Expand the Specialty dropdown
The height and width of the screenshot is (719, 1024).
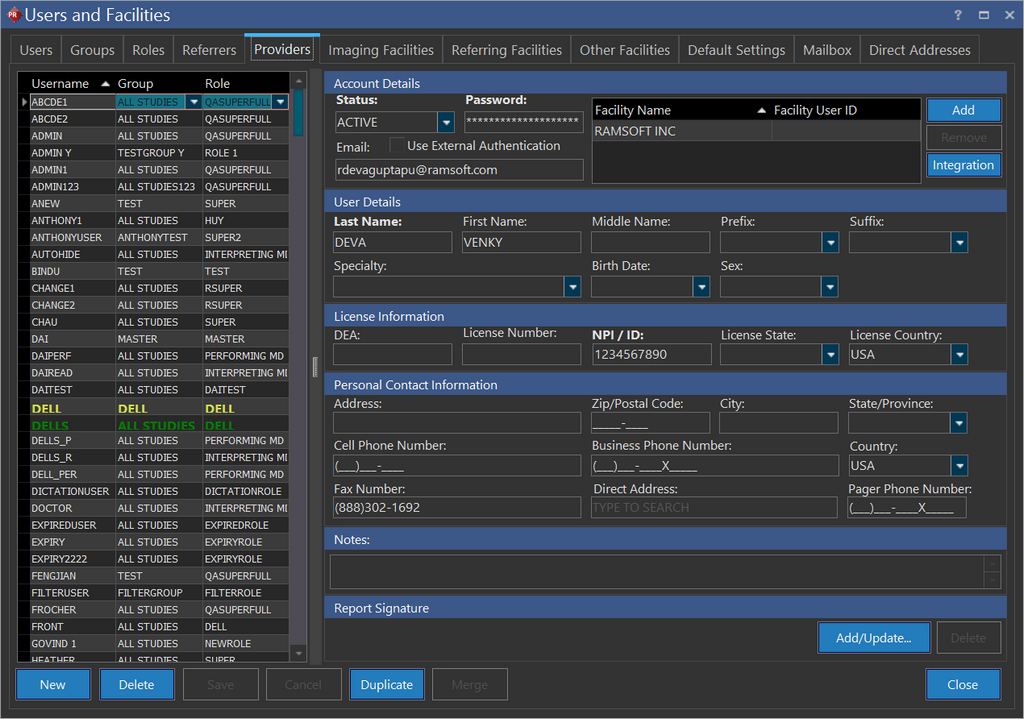[572, 287]
